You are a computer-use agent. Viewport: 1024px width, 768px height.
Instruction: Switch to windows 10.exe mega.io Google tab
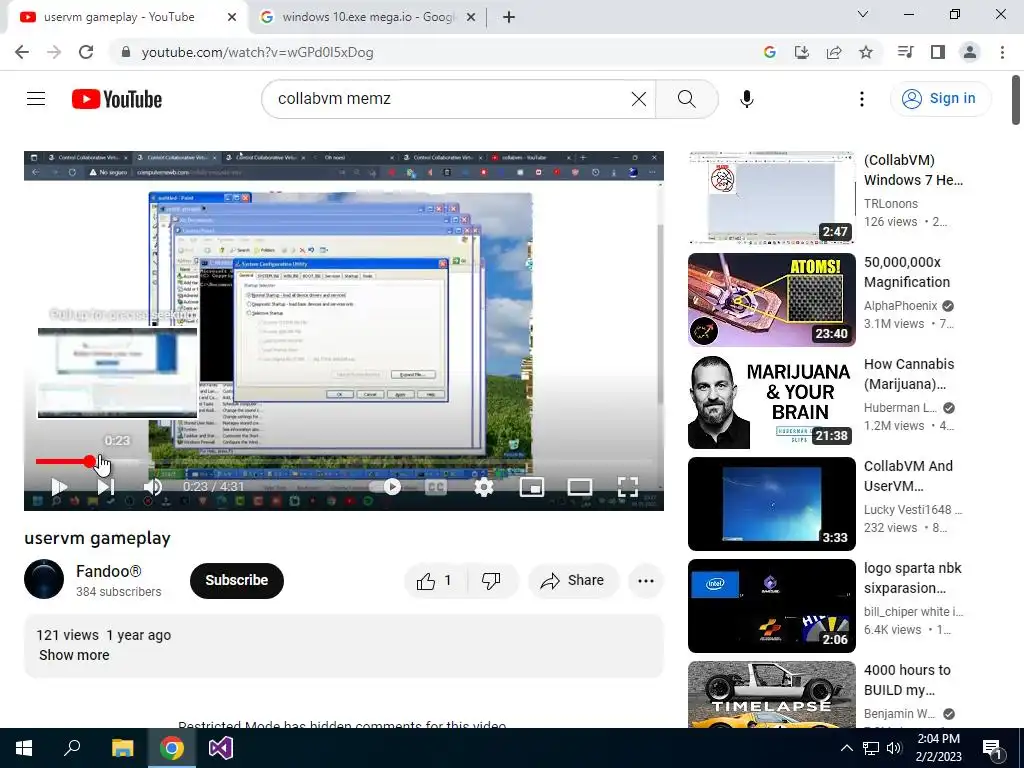[366, 17]
